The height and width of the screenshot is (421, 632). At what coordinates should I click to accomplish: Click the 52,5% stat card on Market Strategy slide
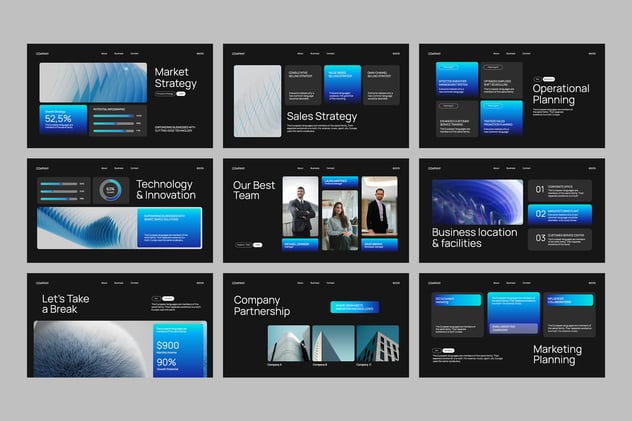[62, 119]
